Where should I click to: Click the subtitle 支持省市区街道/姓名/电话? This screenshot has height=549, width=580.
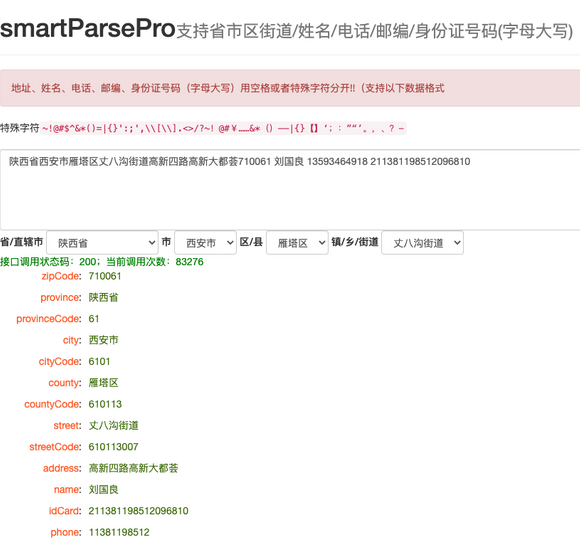[x=375, y=31]
